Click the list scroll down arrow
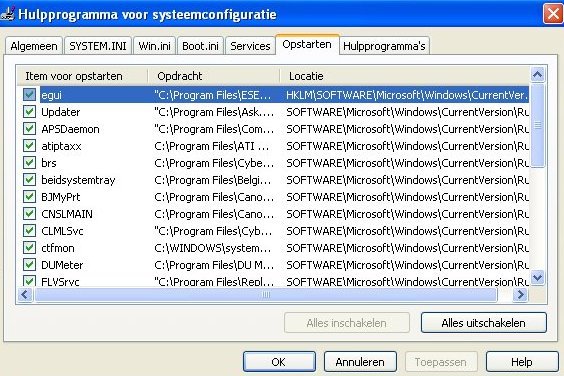 (x=537, y=277)
